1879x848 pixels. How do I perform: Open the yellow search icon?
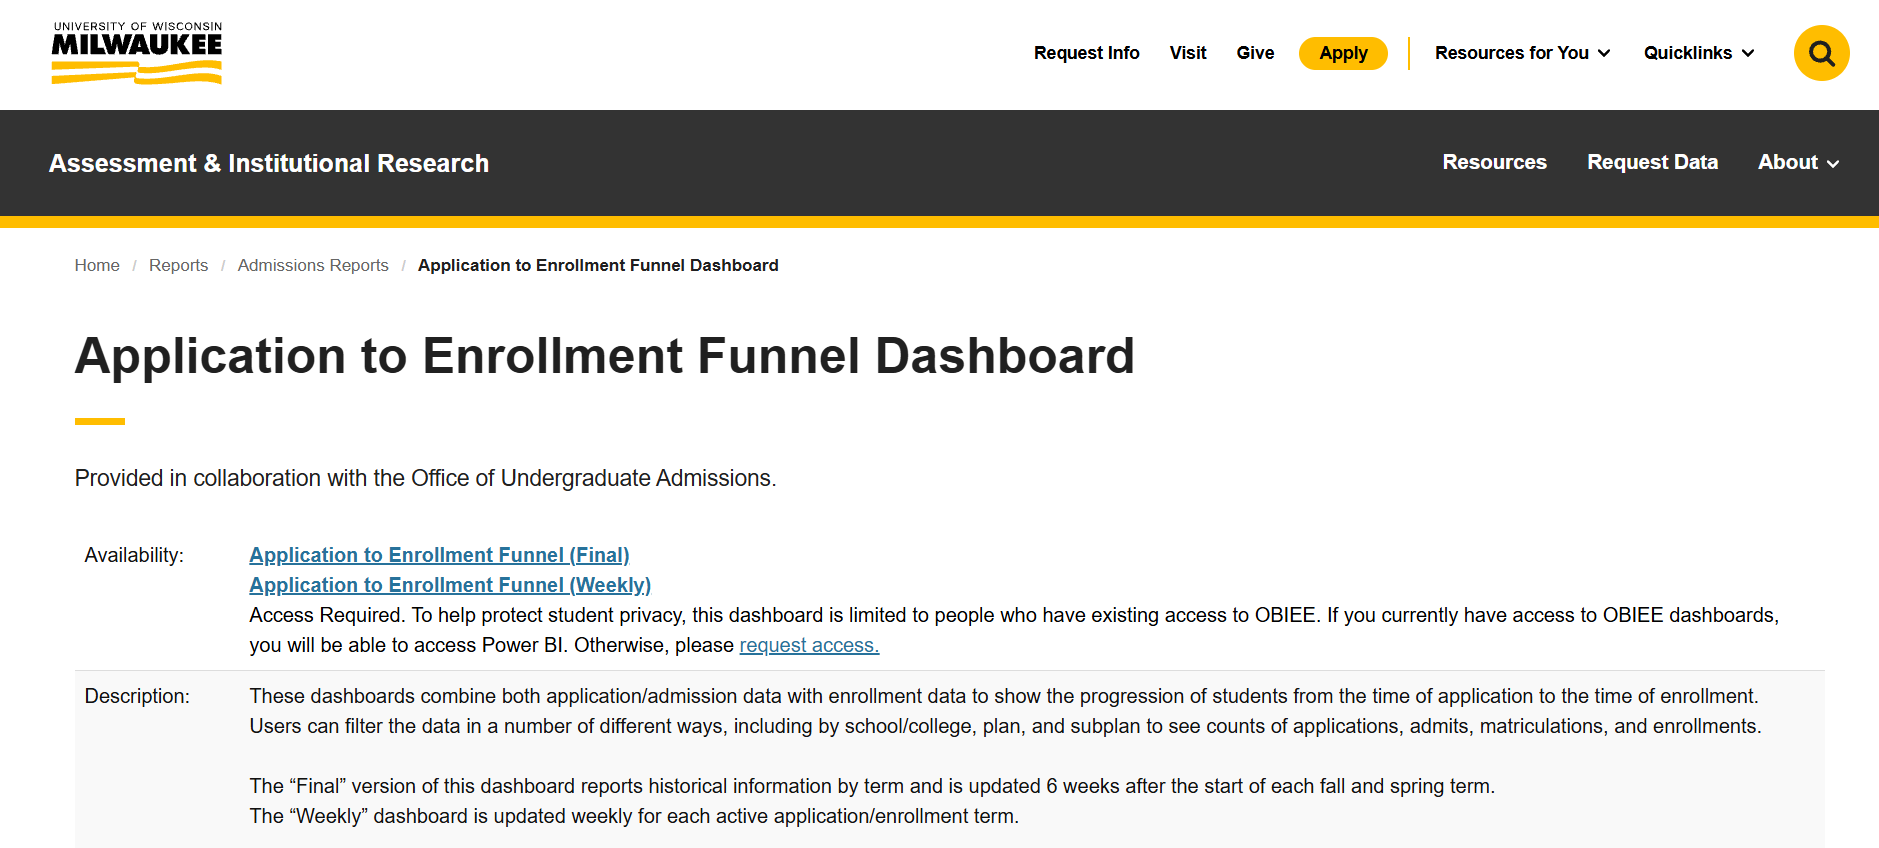point(1821,53)
